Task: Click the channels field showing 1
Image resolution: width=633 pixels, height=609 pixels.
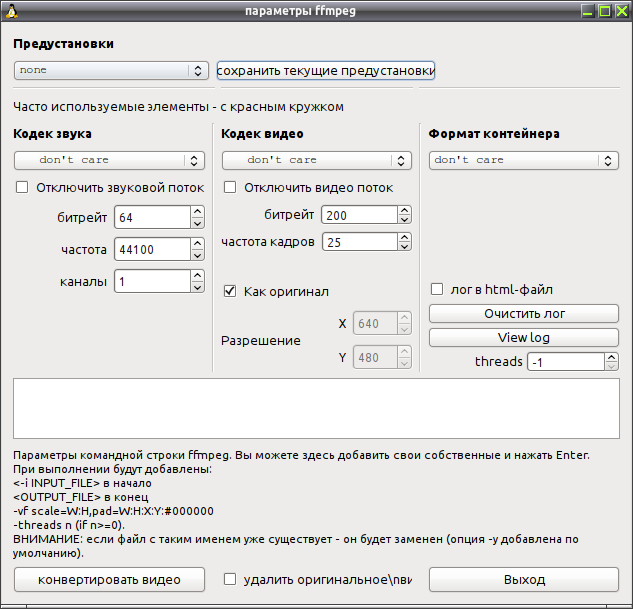Action: [152, 281]
